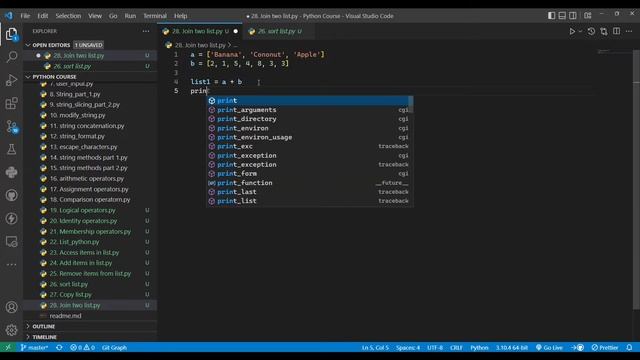
Task: Open the File menu
Action: (25, 16)
